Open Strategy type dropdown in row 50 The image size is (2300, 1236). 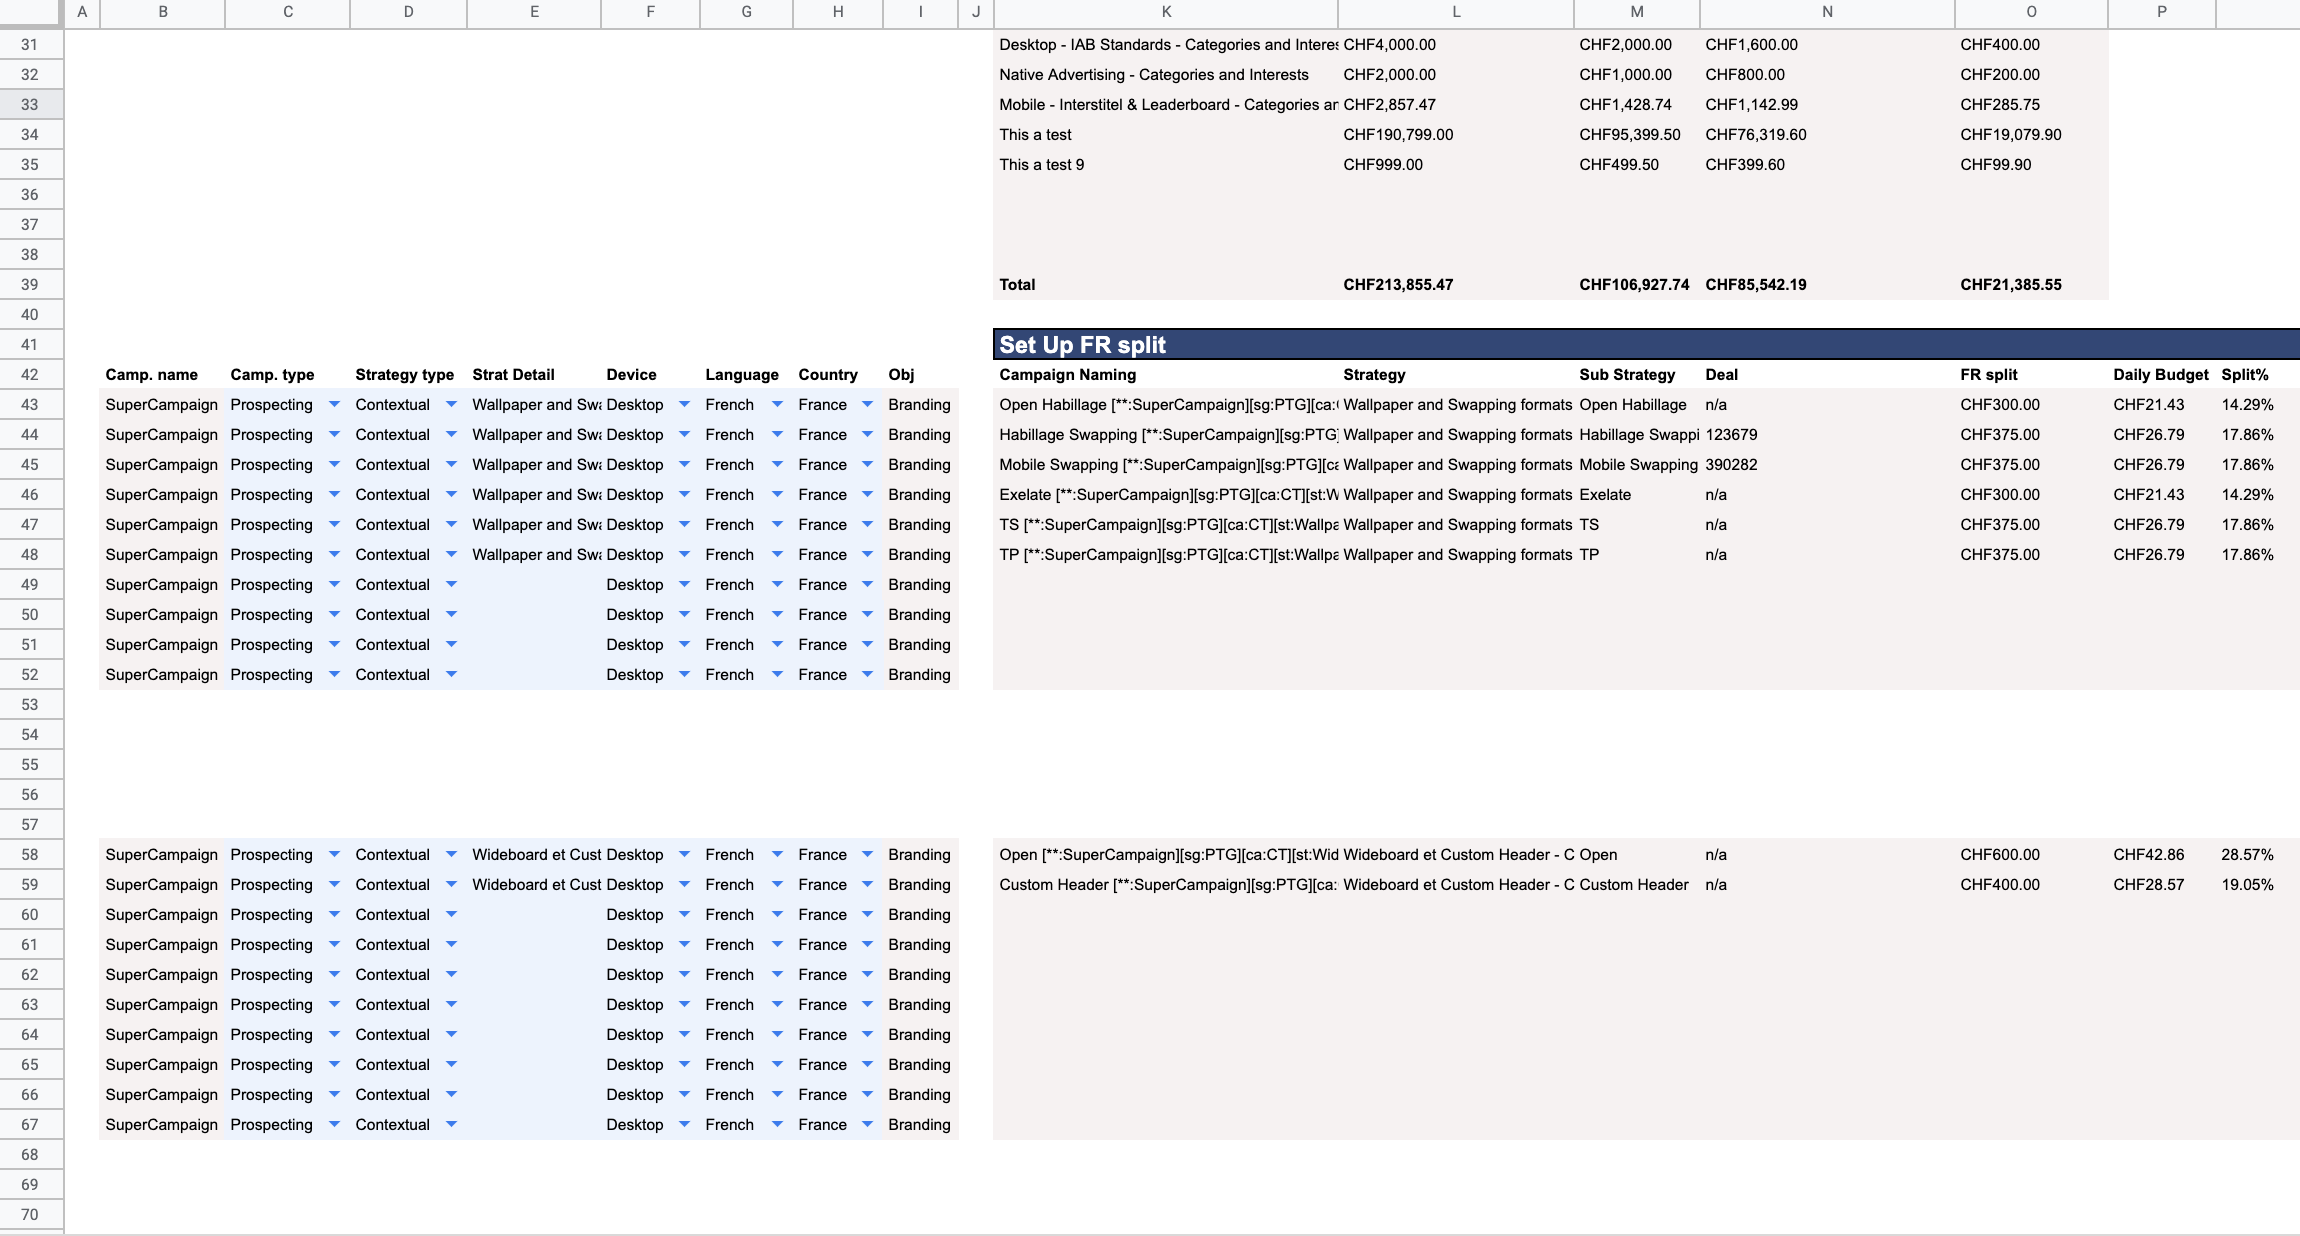click(x=451, y=615)
